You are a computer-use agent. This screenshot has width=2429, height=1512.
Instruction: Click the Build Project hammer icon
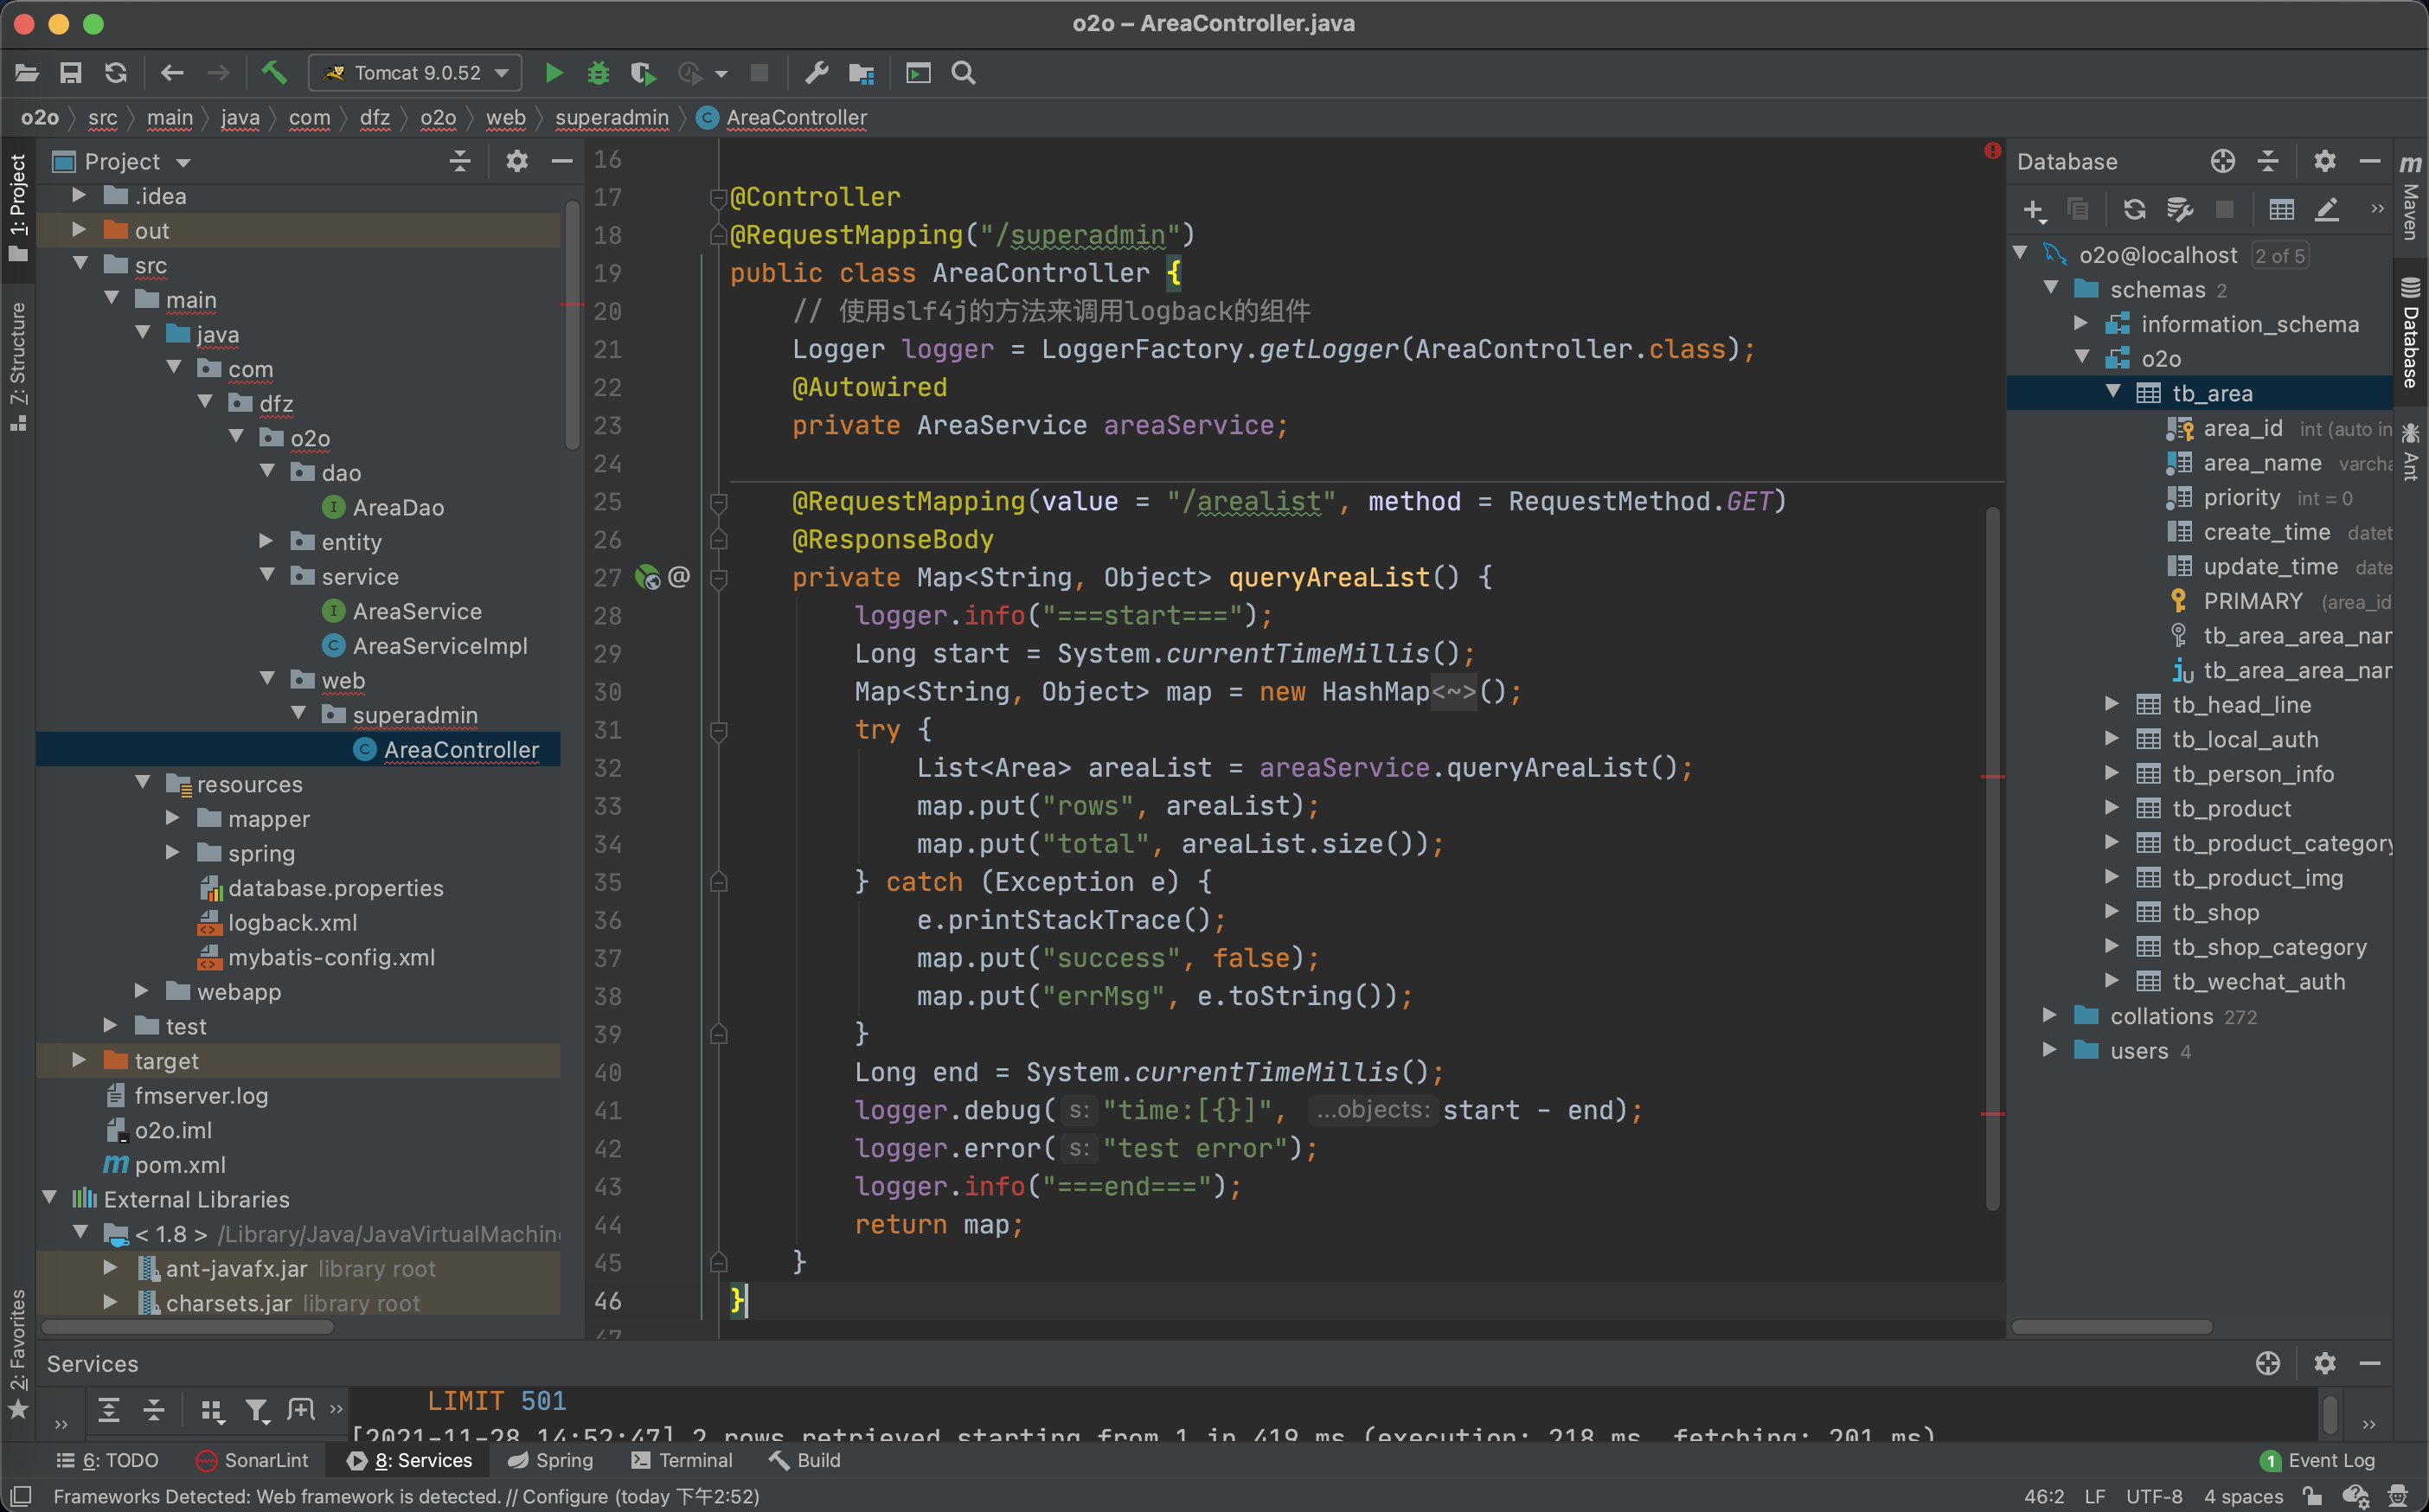point(275,70)
